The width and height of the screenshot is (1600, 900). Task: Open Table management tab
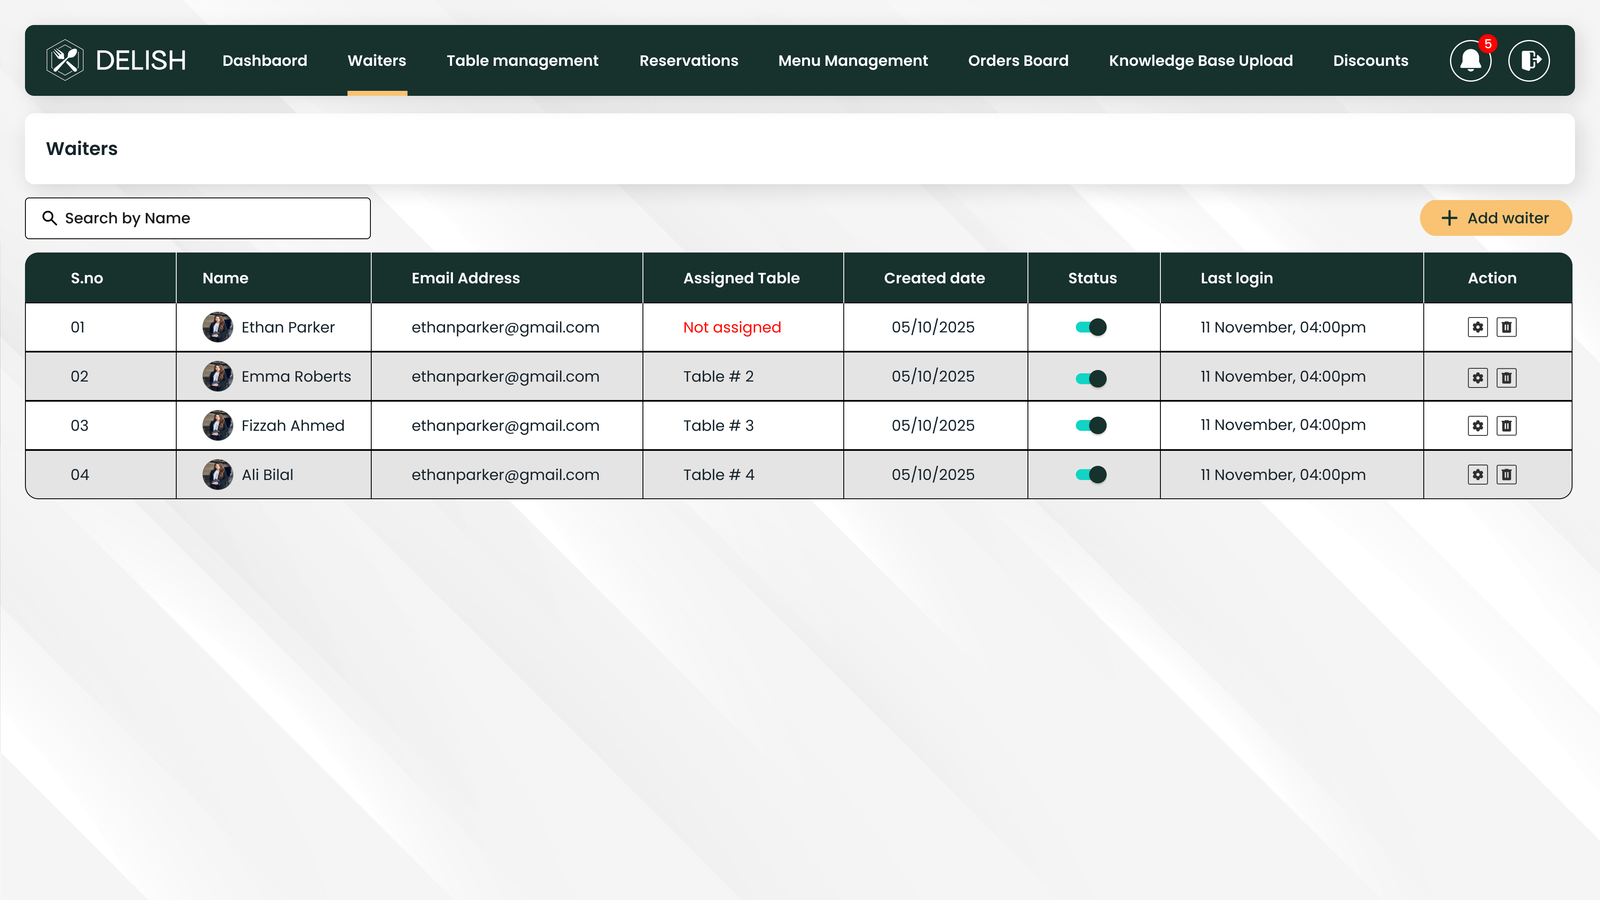(x=523, y=61)
